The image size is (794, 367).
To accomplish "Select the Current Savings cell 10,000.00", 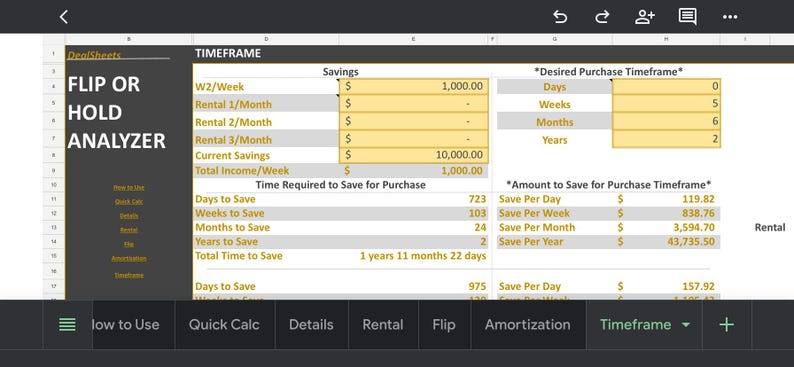I will coord(414,155).
